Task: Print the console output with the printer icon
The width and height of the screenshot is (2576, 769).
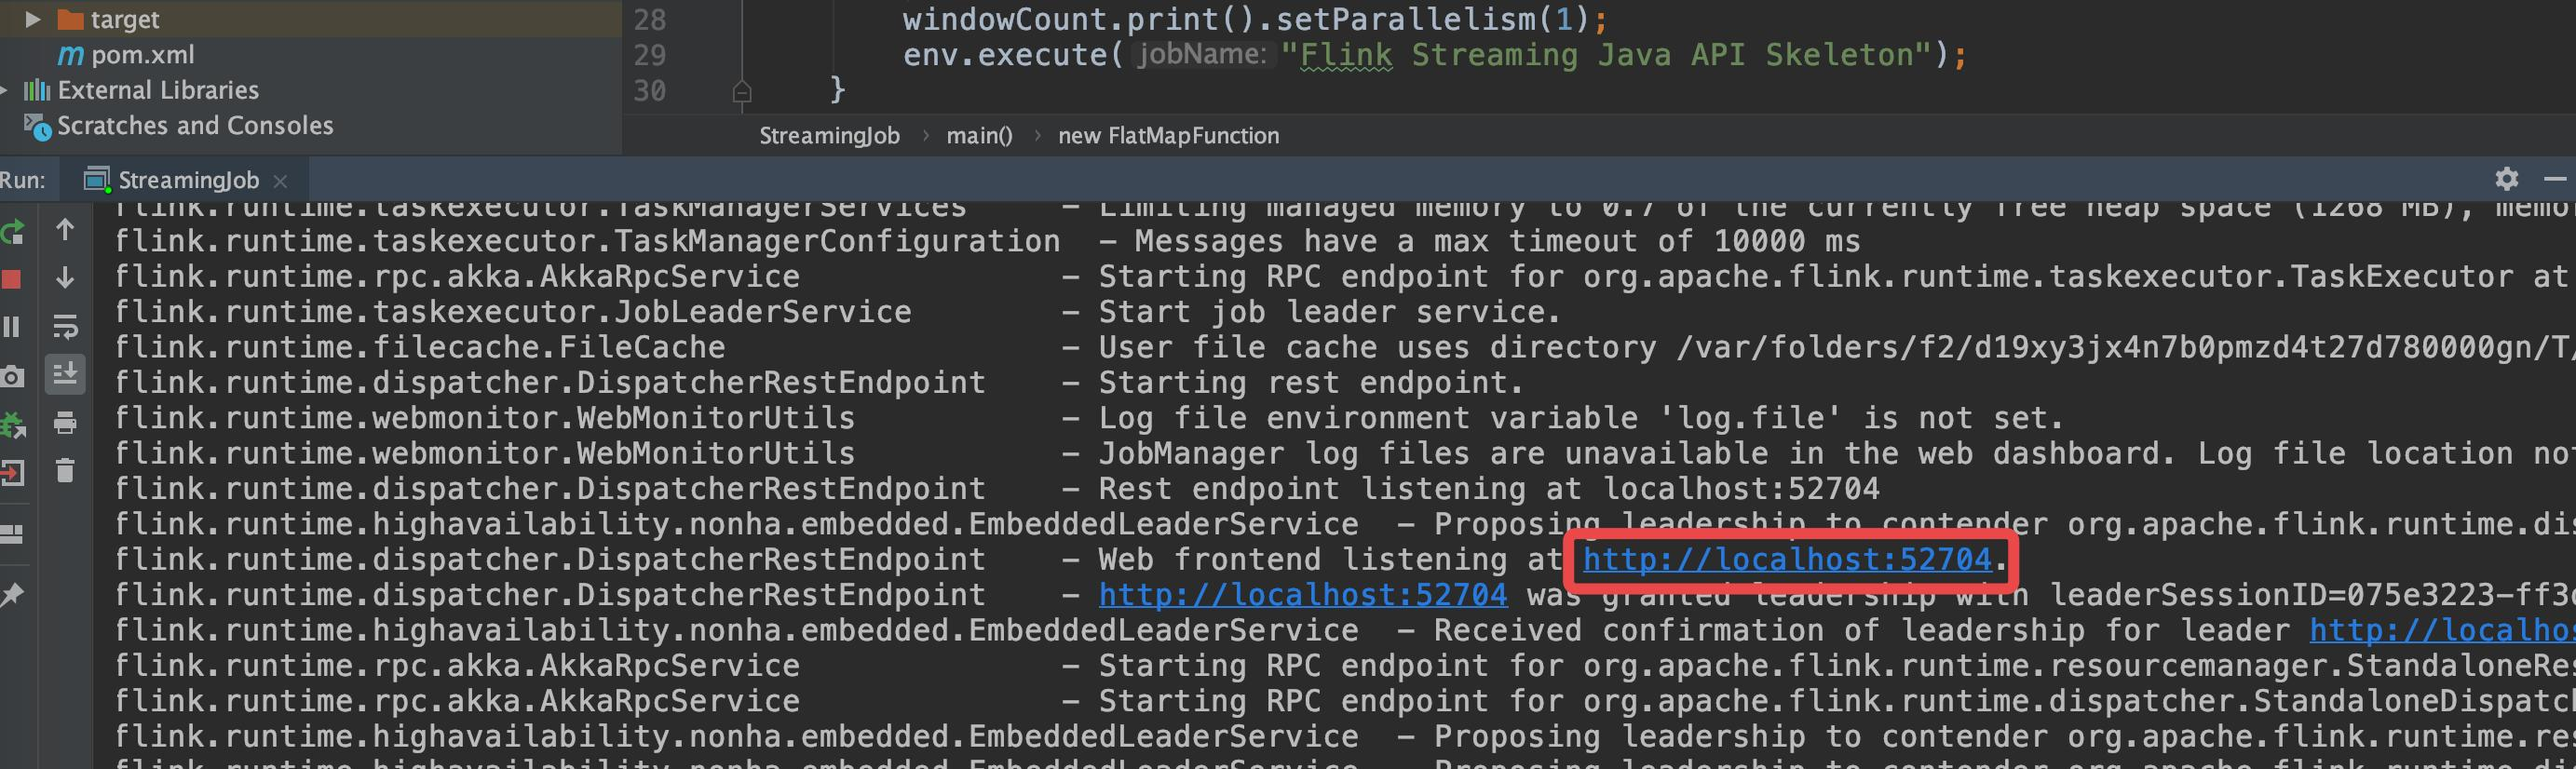Action: click(x=65, y=423)
